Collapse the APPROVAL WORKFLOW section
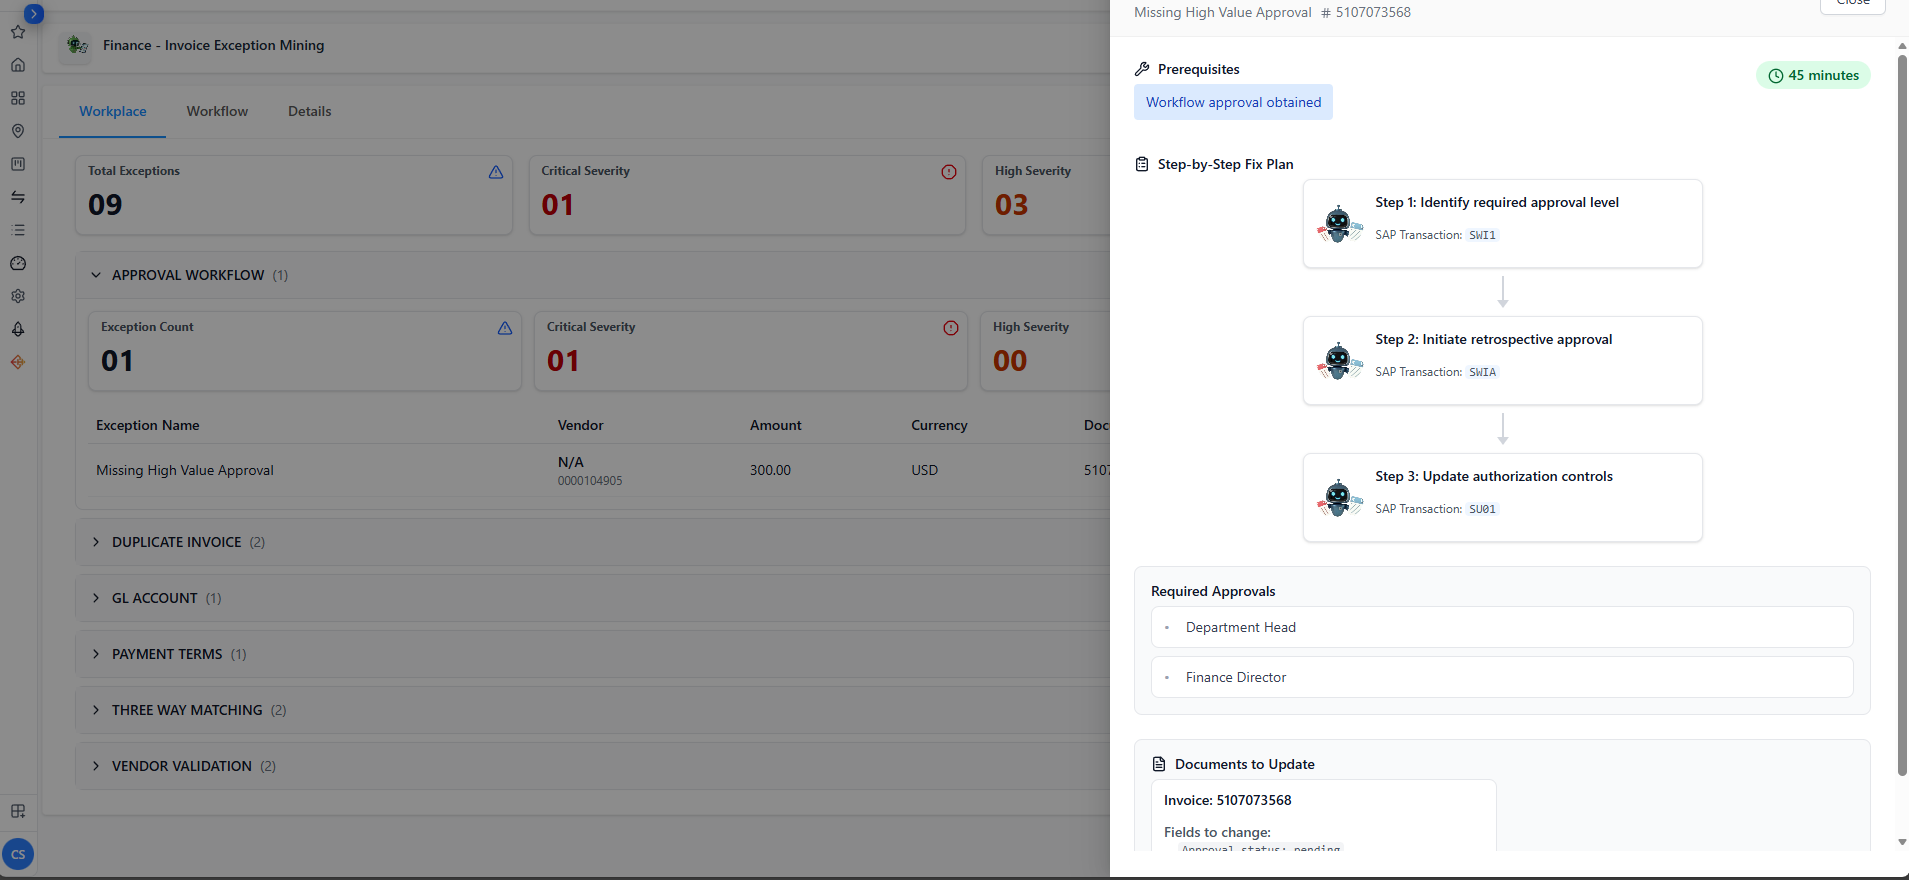The image size is (1909, 880). tap(96, 275)
